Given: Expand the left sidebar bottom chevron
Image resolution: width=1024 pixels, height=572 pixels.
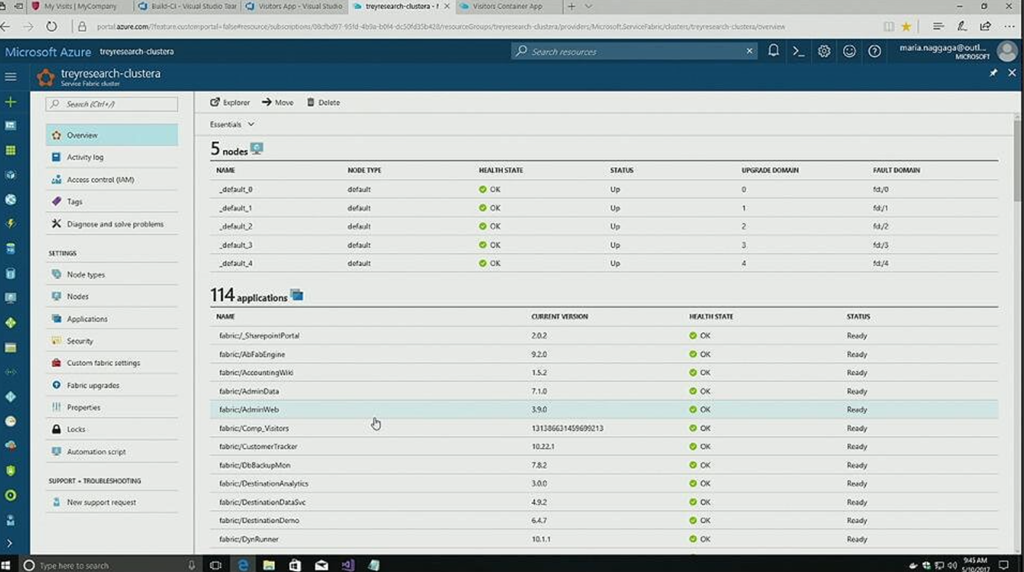Looking at the screenshot, I should tap(11, 543).
